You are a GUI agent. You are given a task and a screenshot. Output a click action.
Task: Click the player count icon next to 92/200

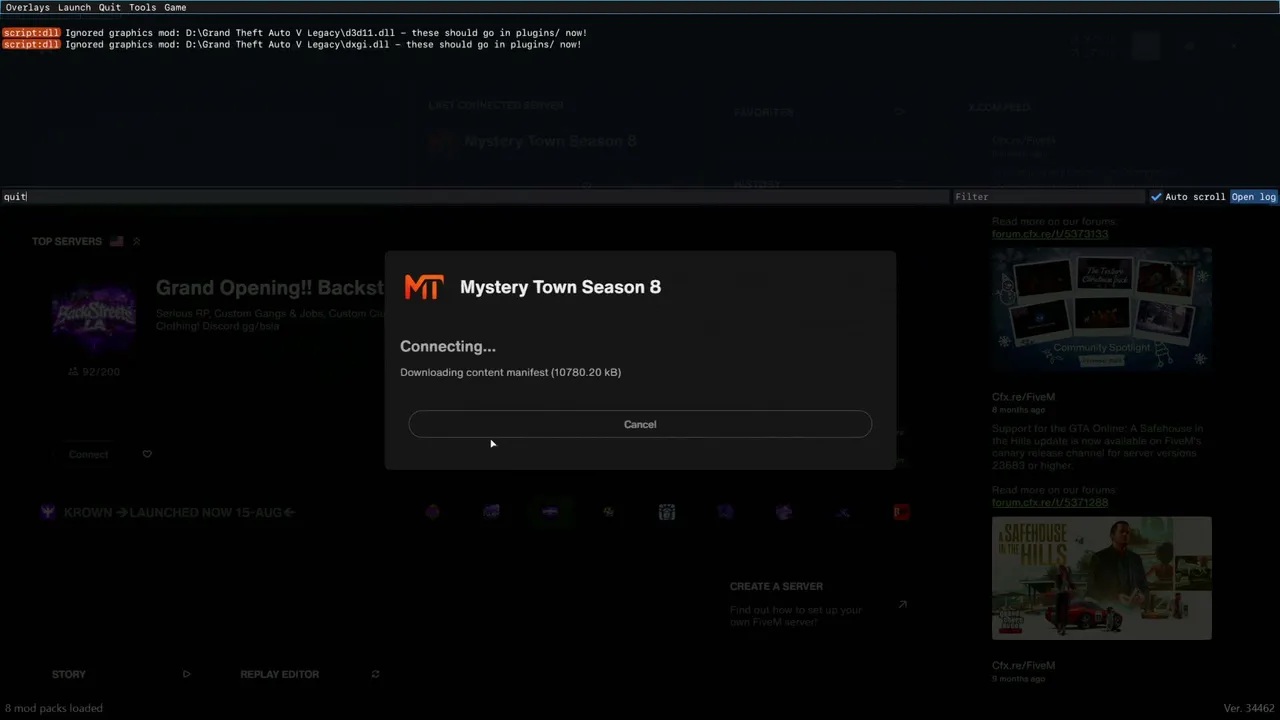(x=73, y=371)
